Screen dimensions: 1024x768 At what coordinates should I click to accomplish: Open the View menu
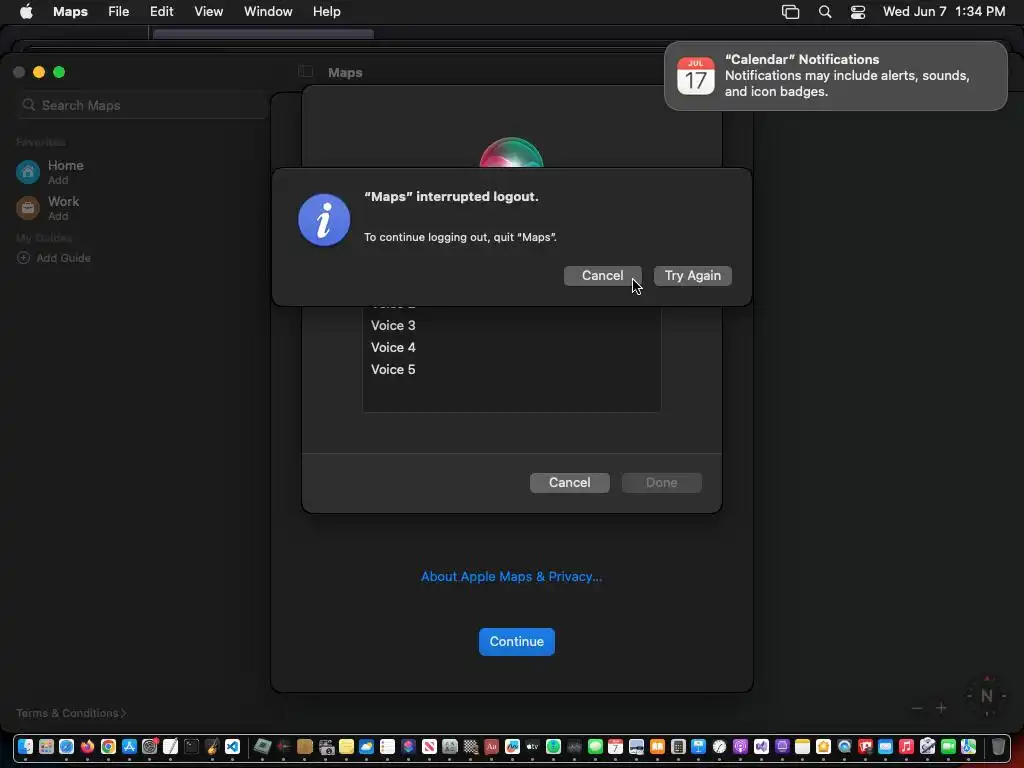[x=208, y=12]
